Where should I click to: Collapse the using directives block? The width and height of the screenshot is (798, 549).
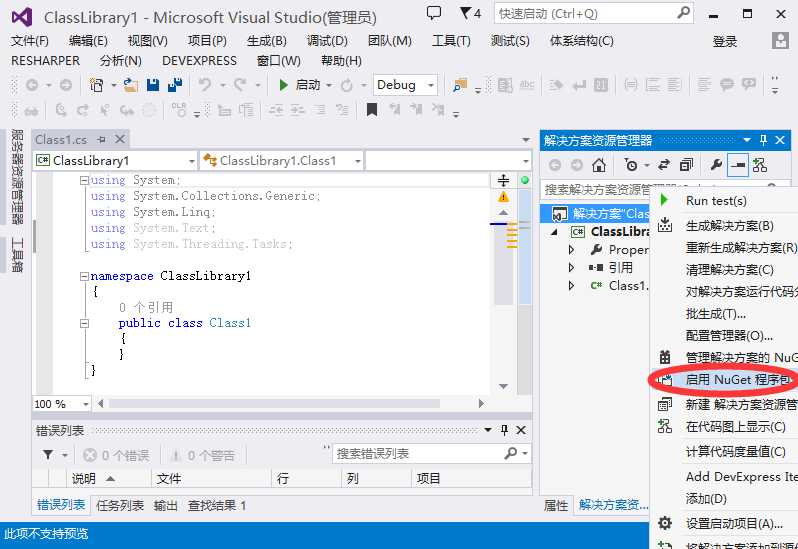tap(84, 180)
